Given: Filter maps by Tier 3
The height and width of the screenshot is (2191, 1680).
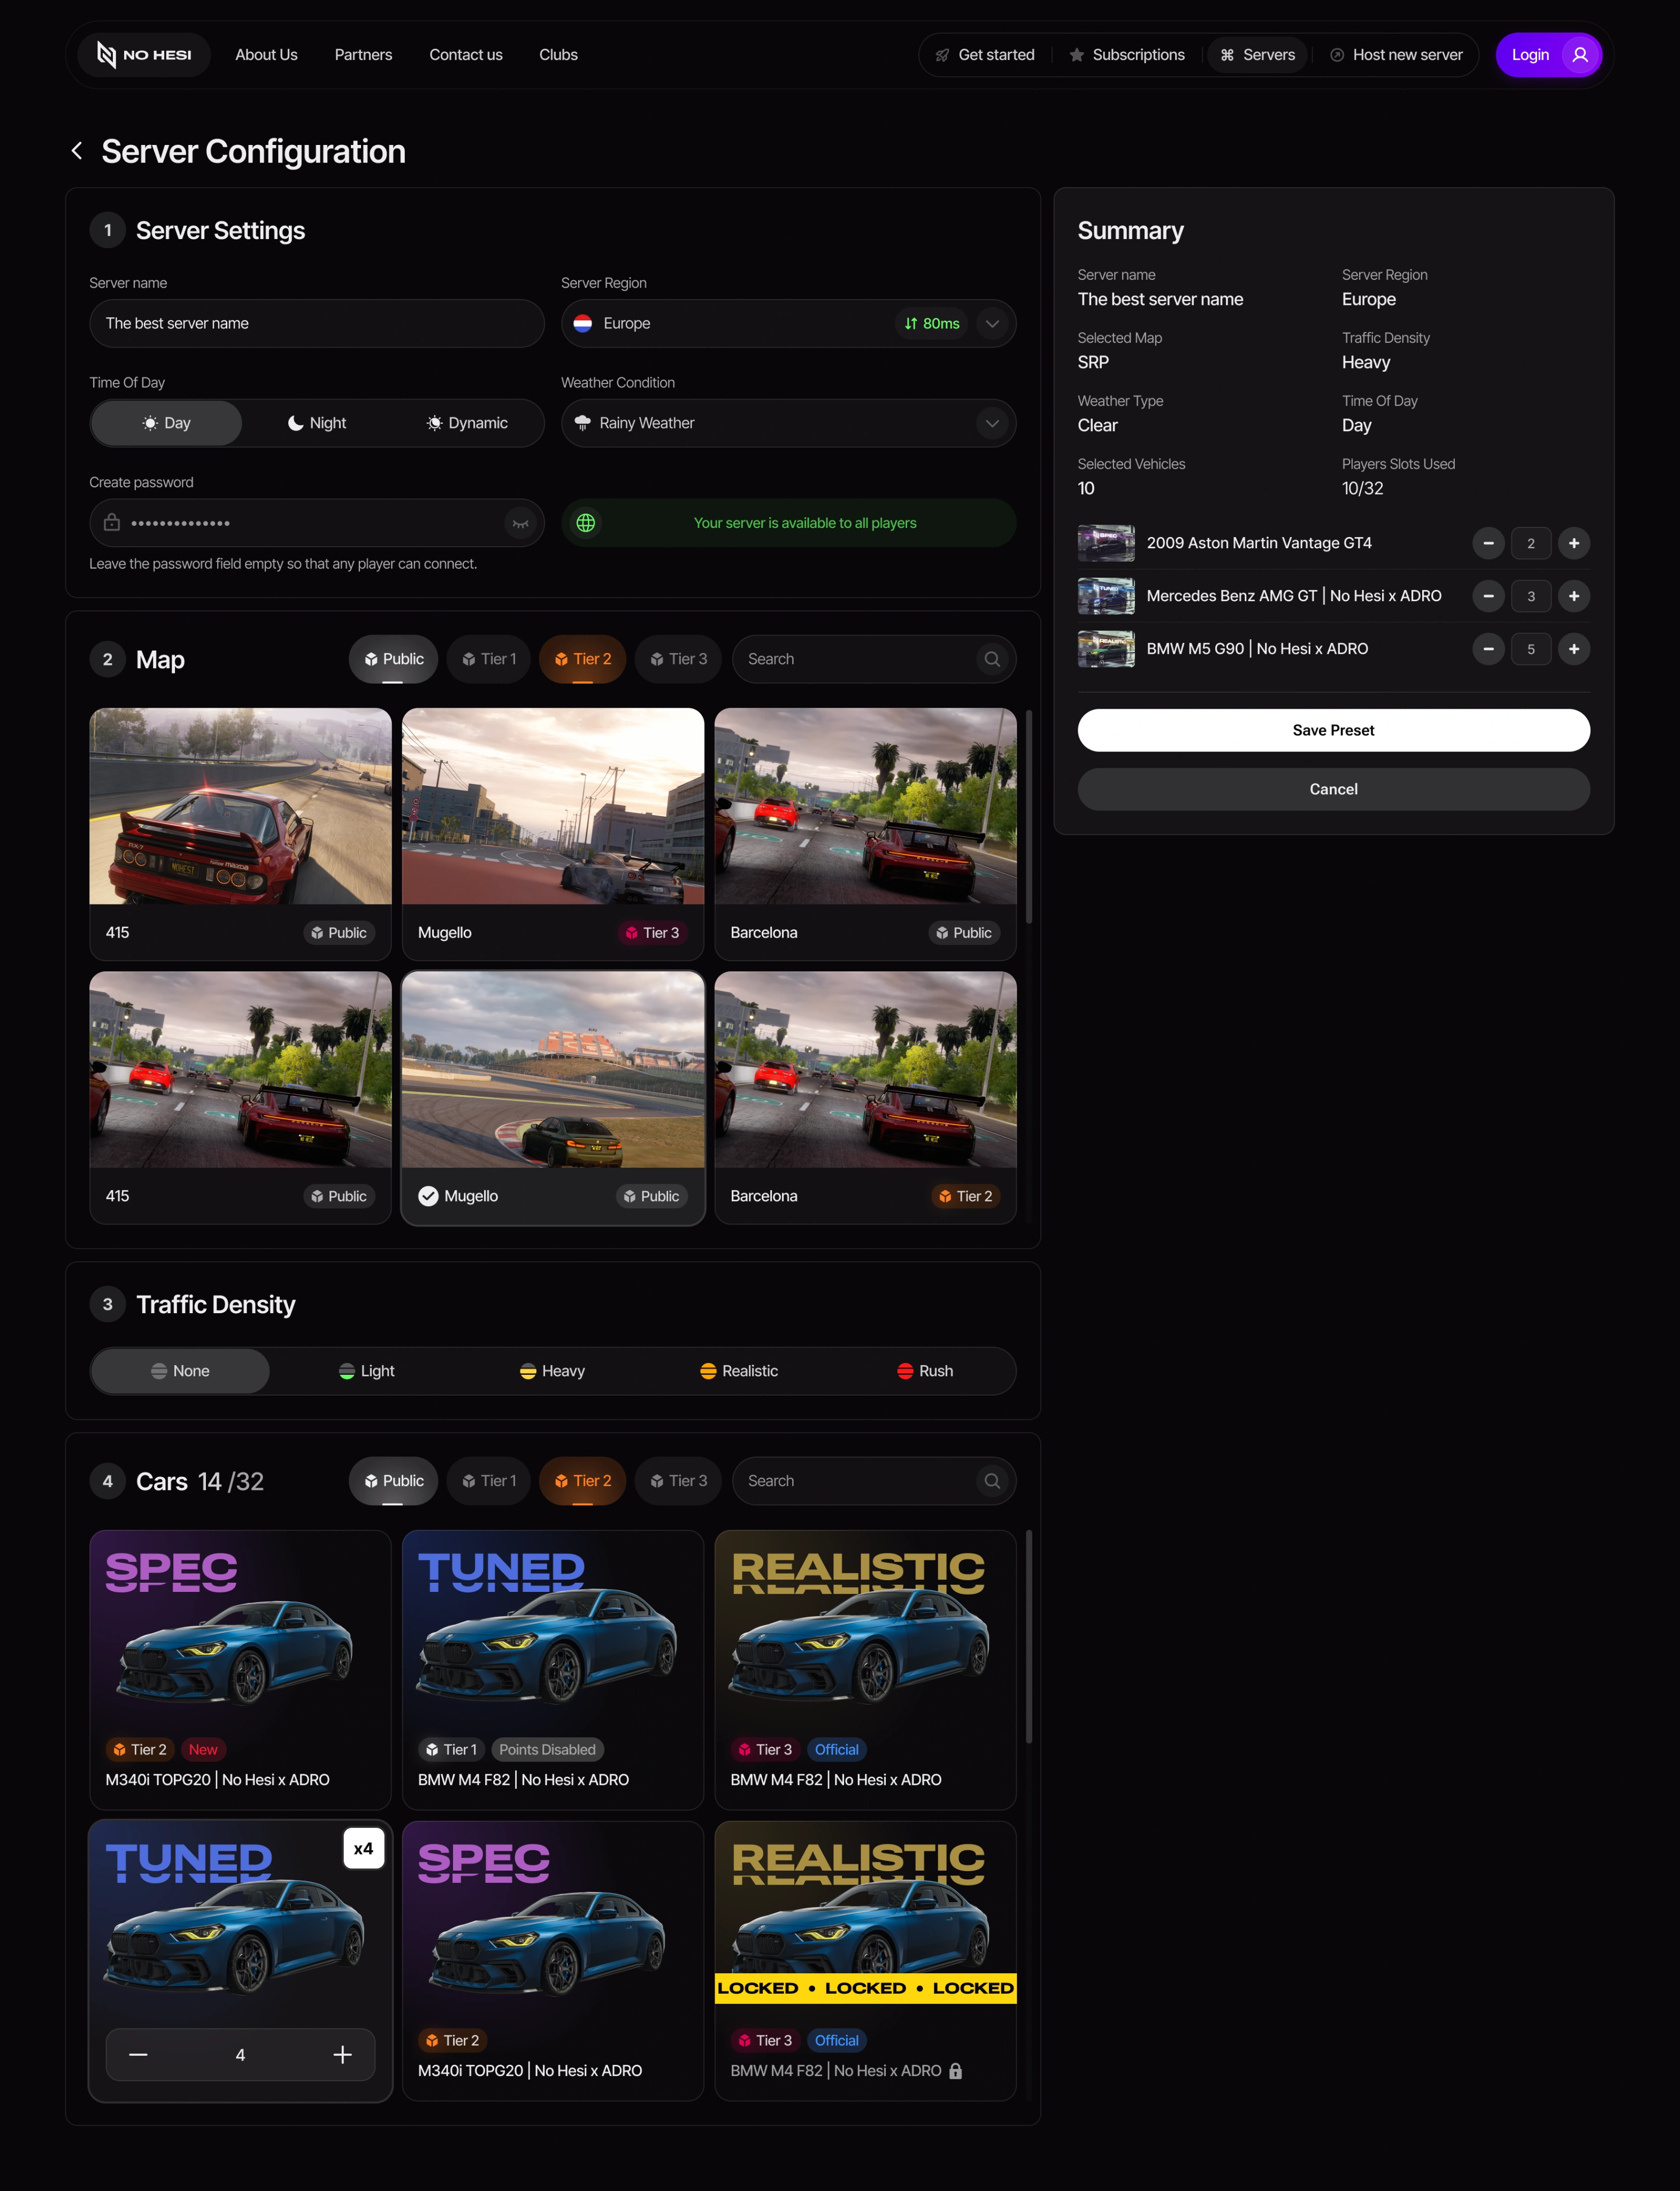Looking at the screenshot, I should coord(678,659).
